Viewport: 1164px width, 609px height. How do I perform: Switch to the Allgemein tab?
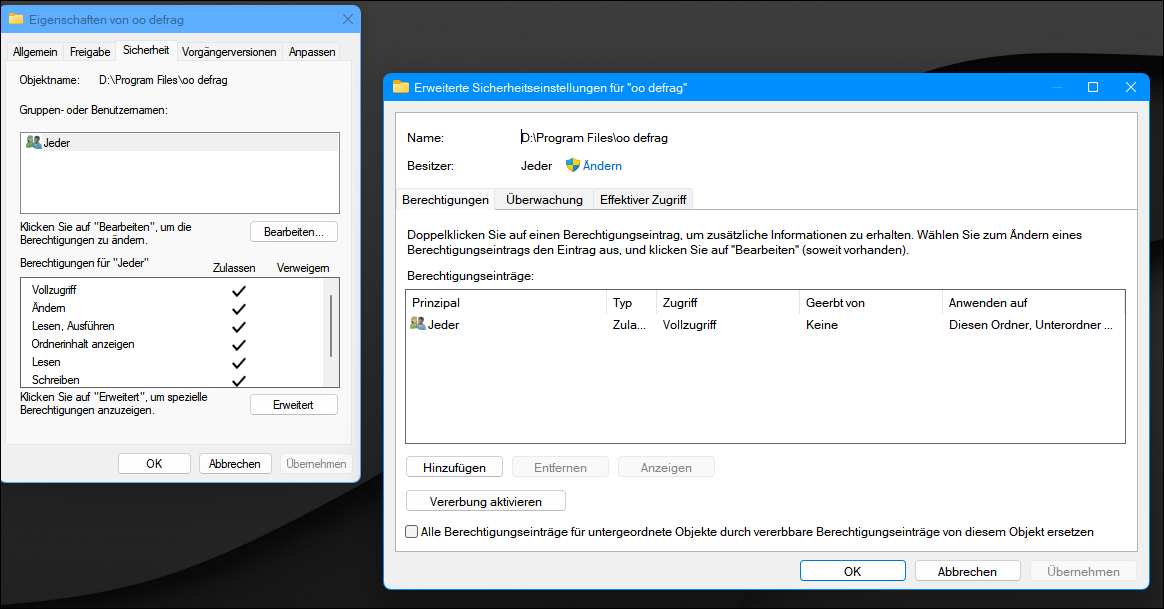coord(35,51)
